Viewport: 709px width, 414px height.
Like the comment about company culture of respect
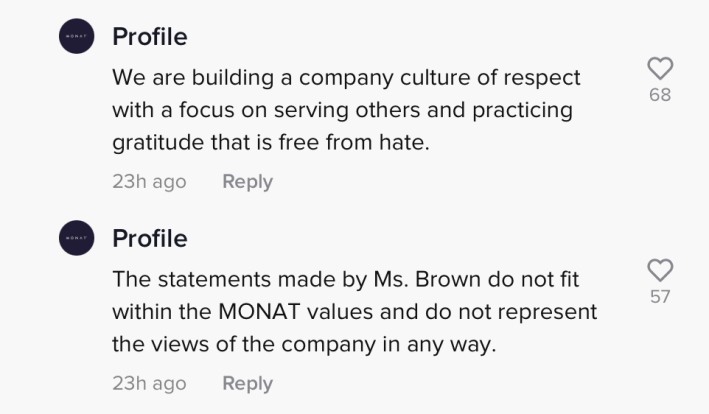pos(660,68)
